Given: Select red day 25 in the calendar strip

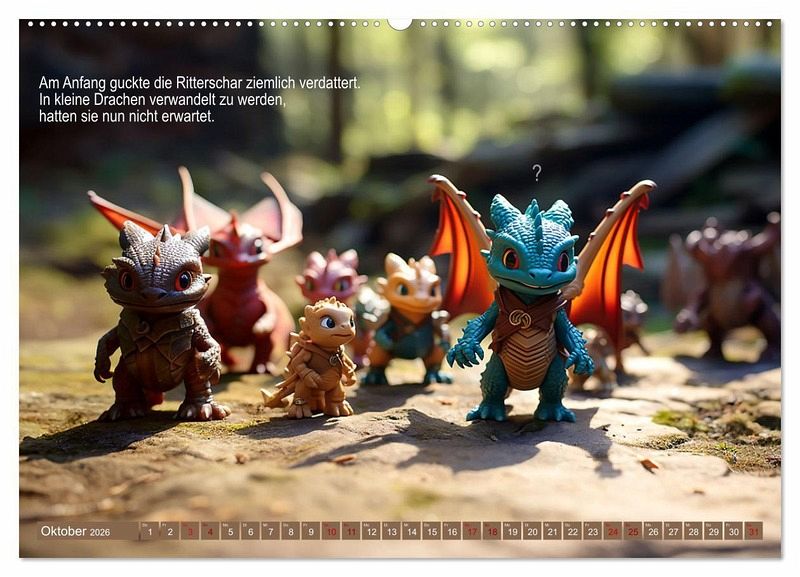Looking at the screenshot, I should coord(633,531).
